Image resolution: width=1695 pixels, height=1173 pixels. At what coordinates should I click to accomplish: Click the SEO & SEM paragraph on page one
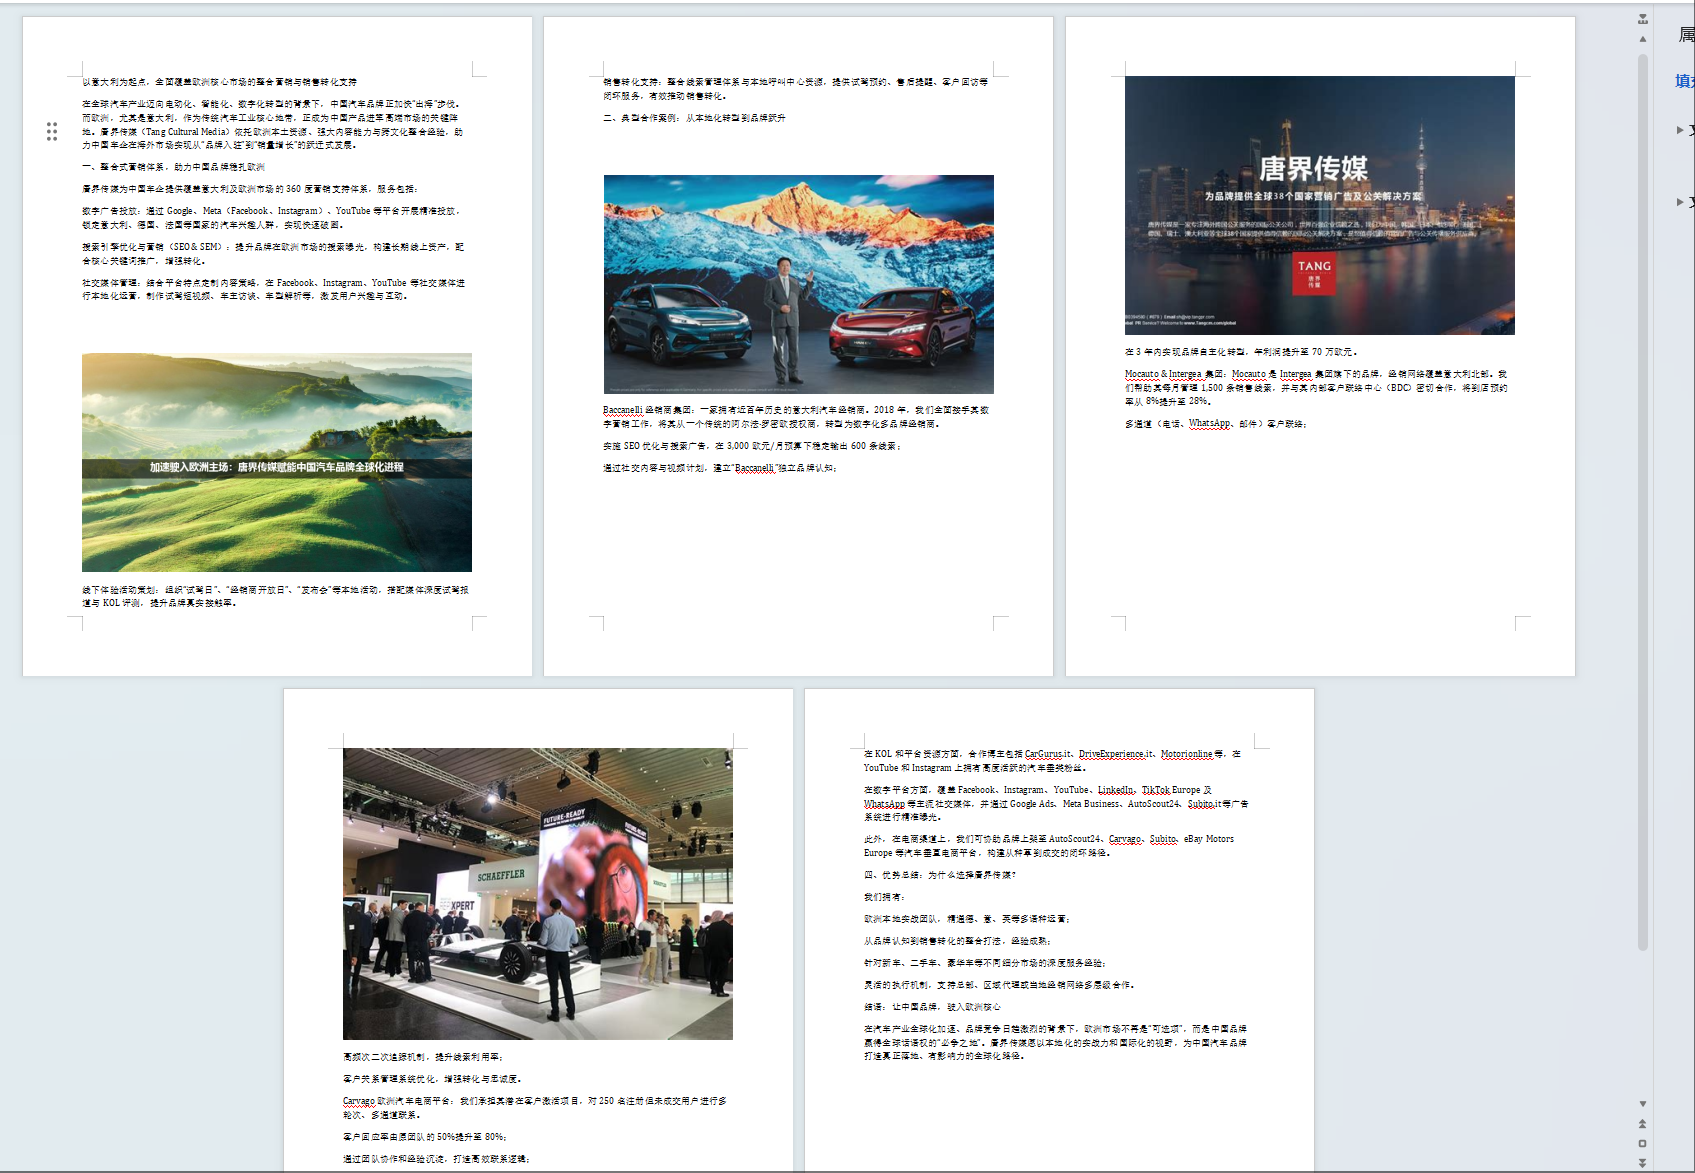click(273, 254)
